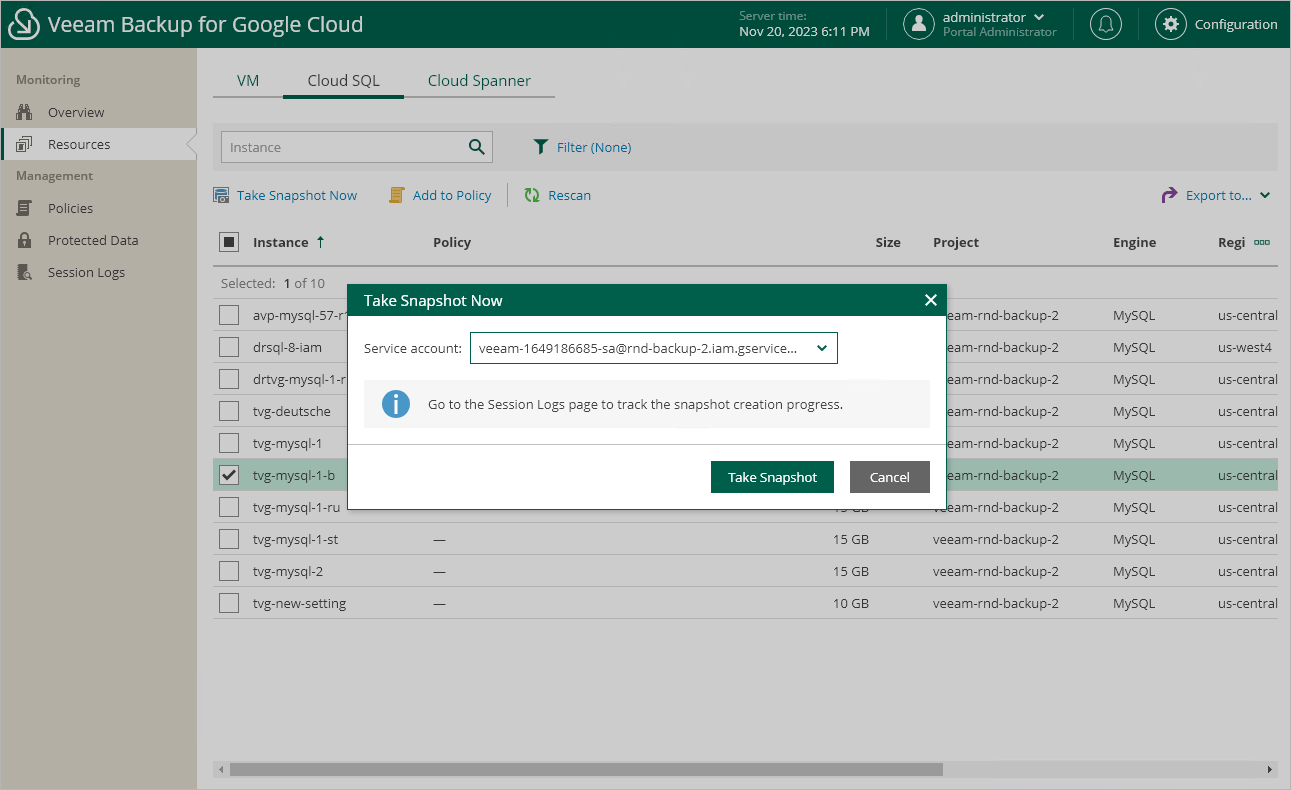
Task: Check the avp-mysql-57 row checkbox
Action: pos(229,315)
